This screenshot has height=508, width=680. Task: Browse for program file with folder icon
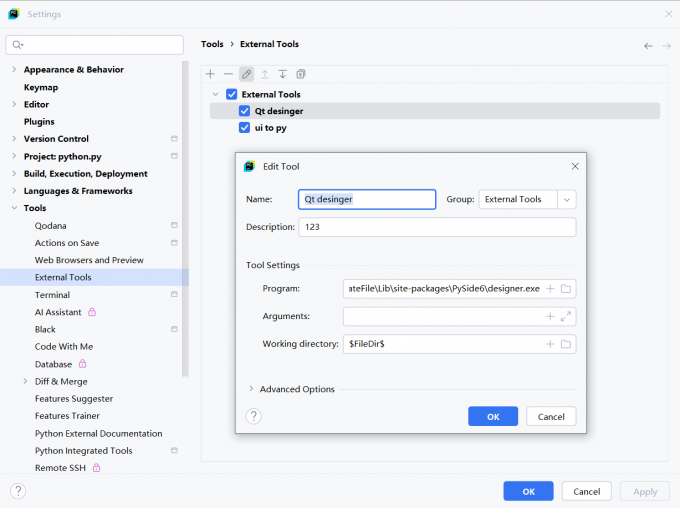[x=566, y=288]
